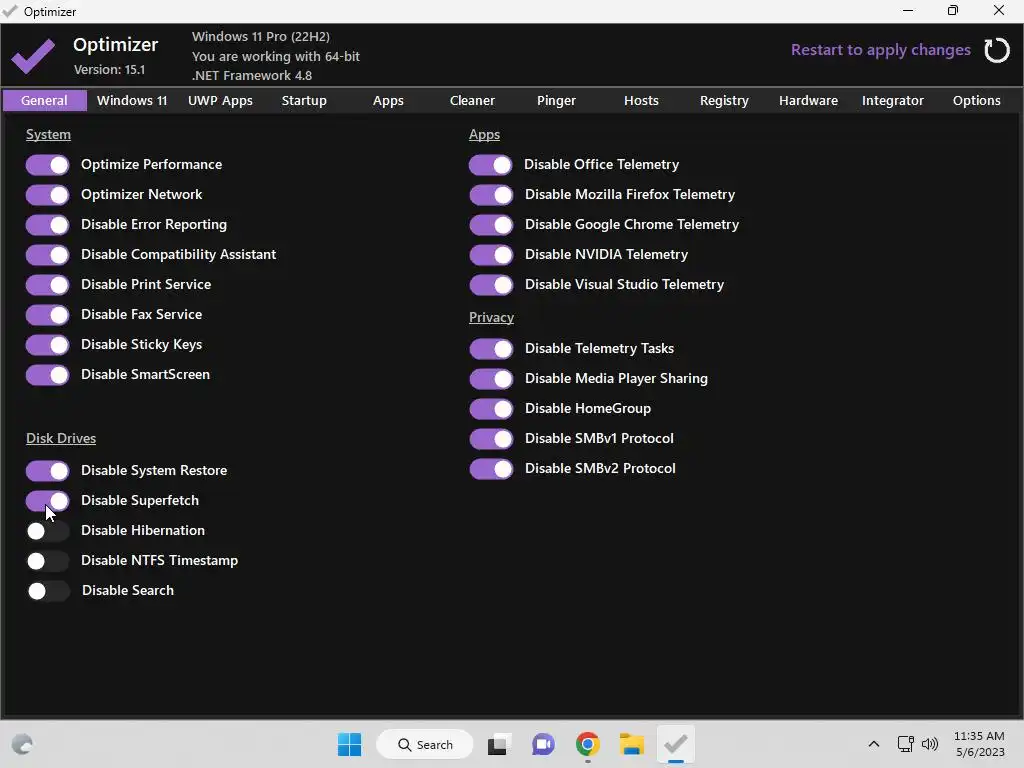
Task: Open the Apps tab
Action: tap(388, 101)
